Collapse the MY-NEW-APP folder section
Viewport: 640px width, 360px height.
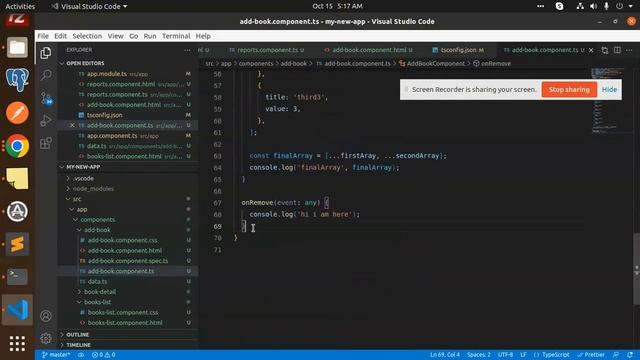[83, 167]
